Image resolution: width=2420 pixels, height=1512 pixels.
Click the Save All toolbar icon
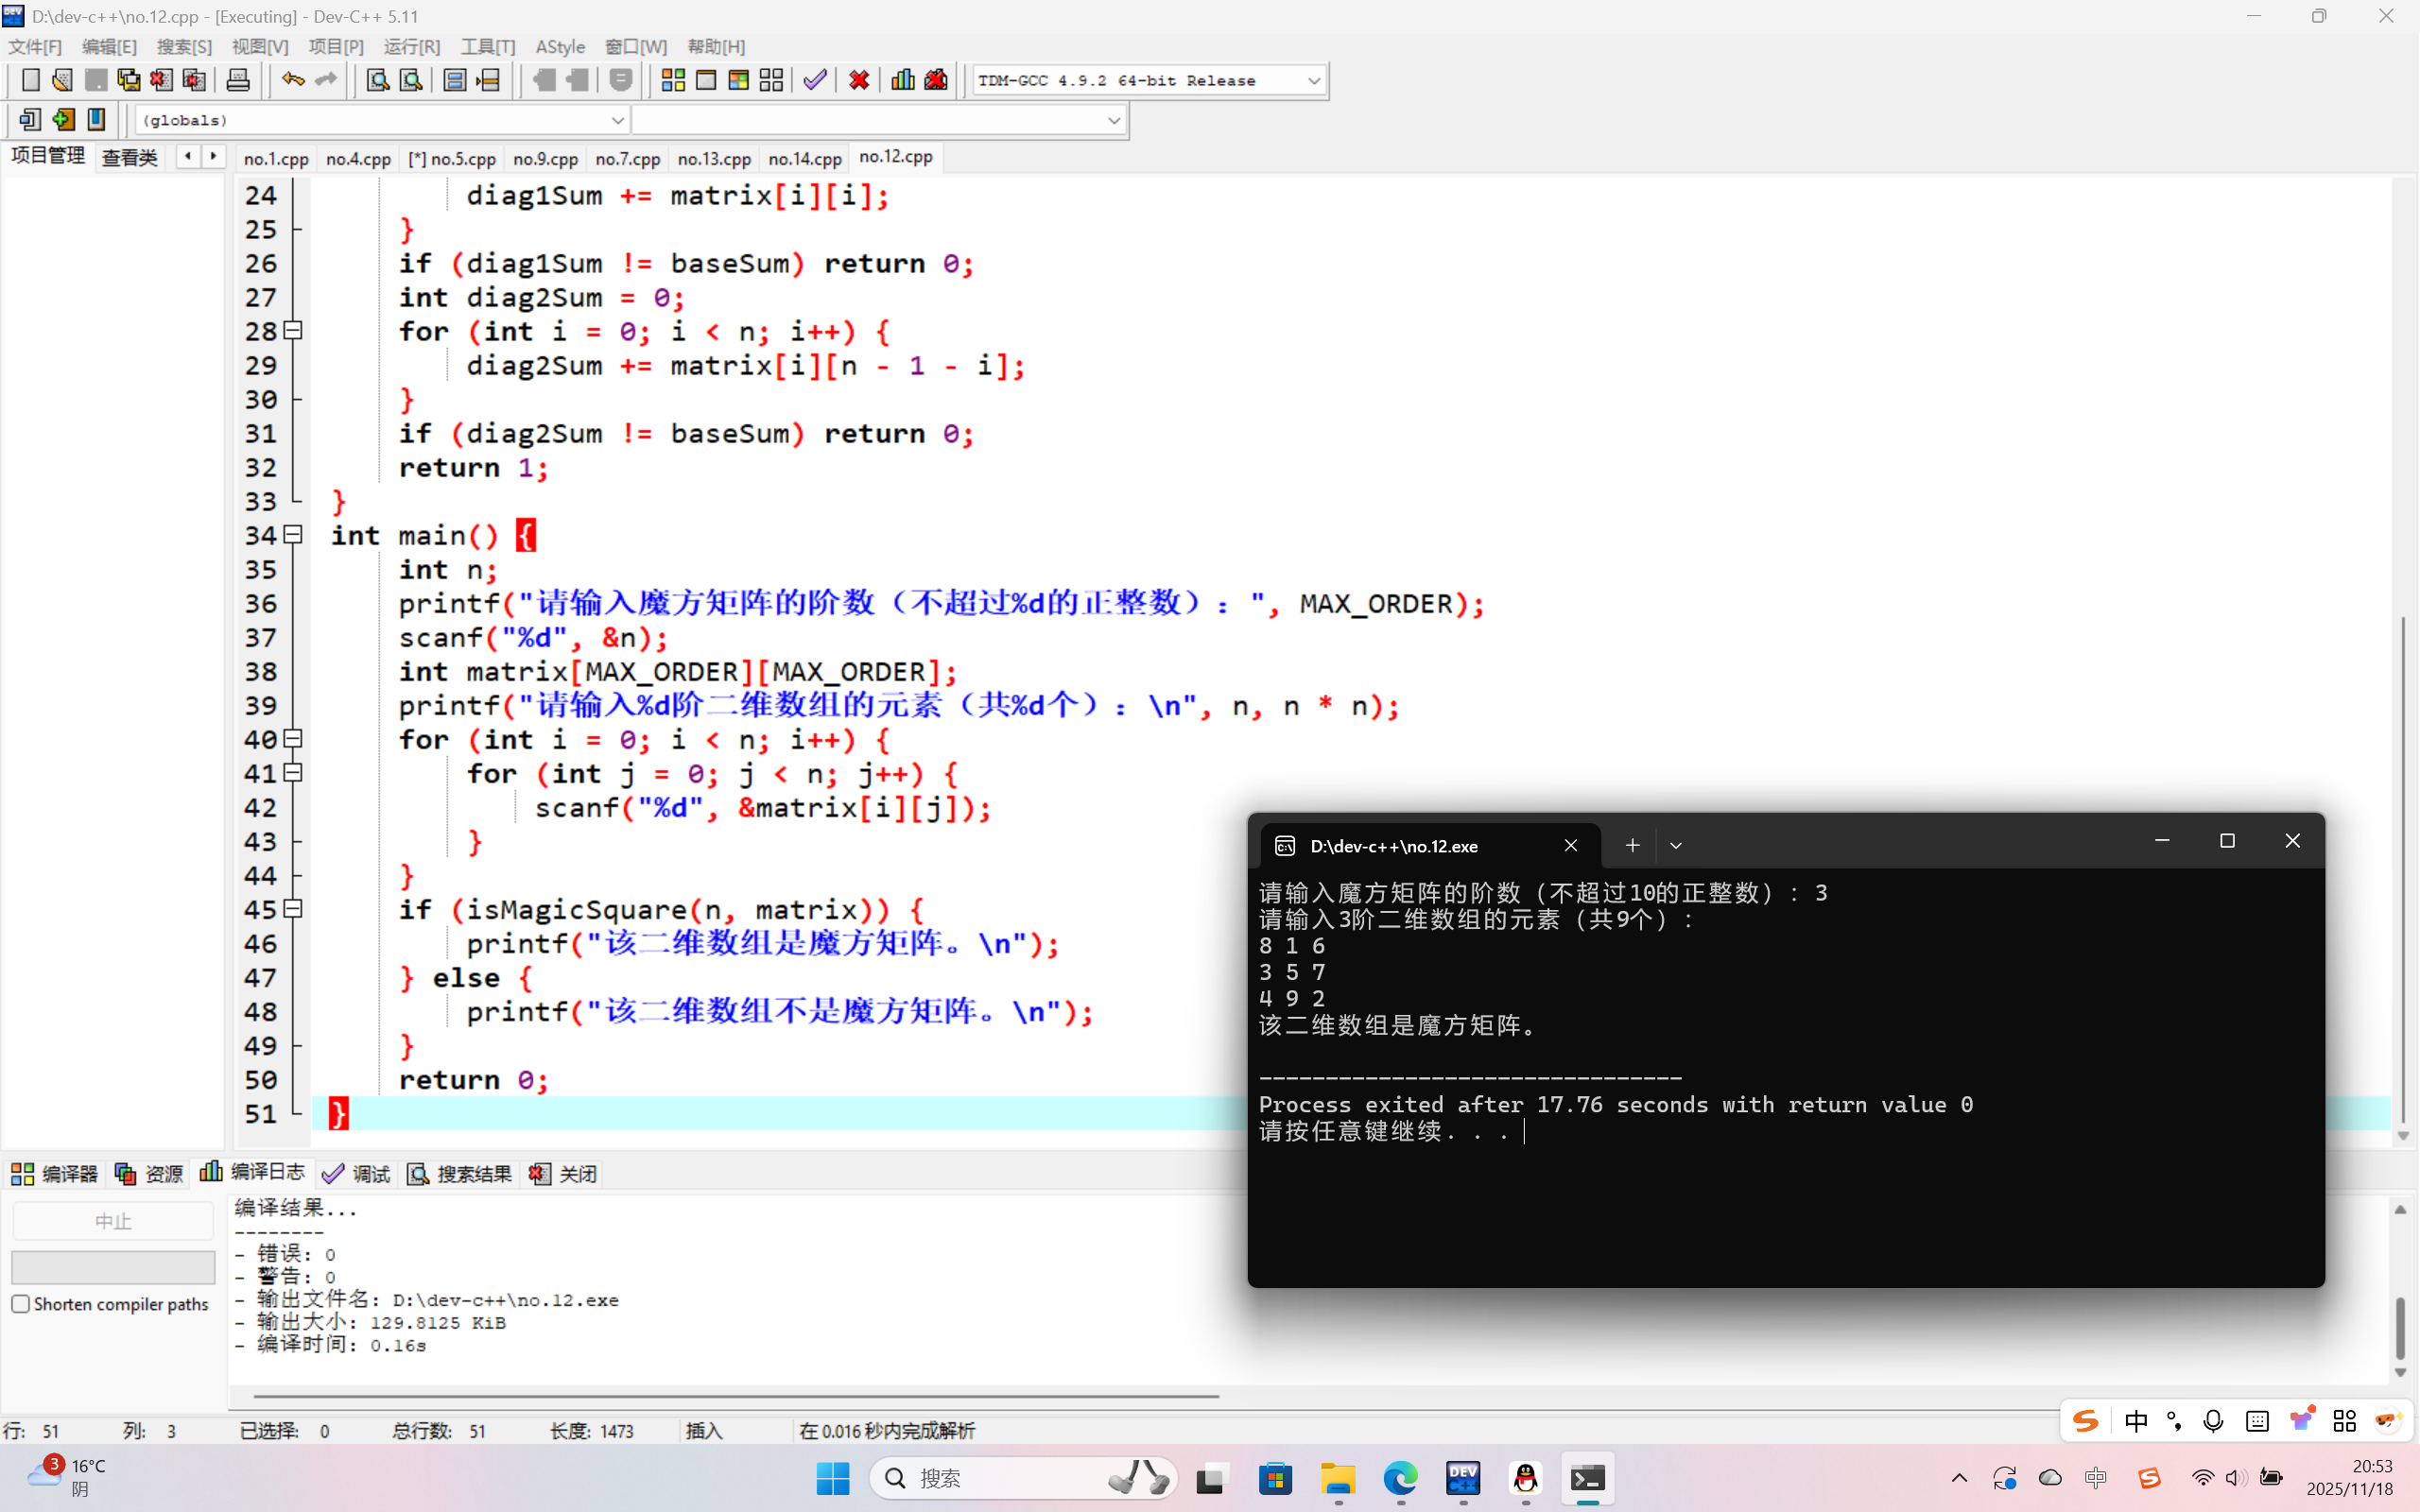tap(129, 80)
